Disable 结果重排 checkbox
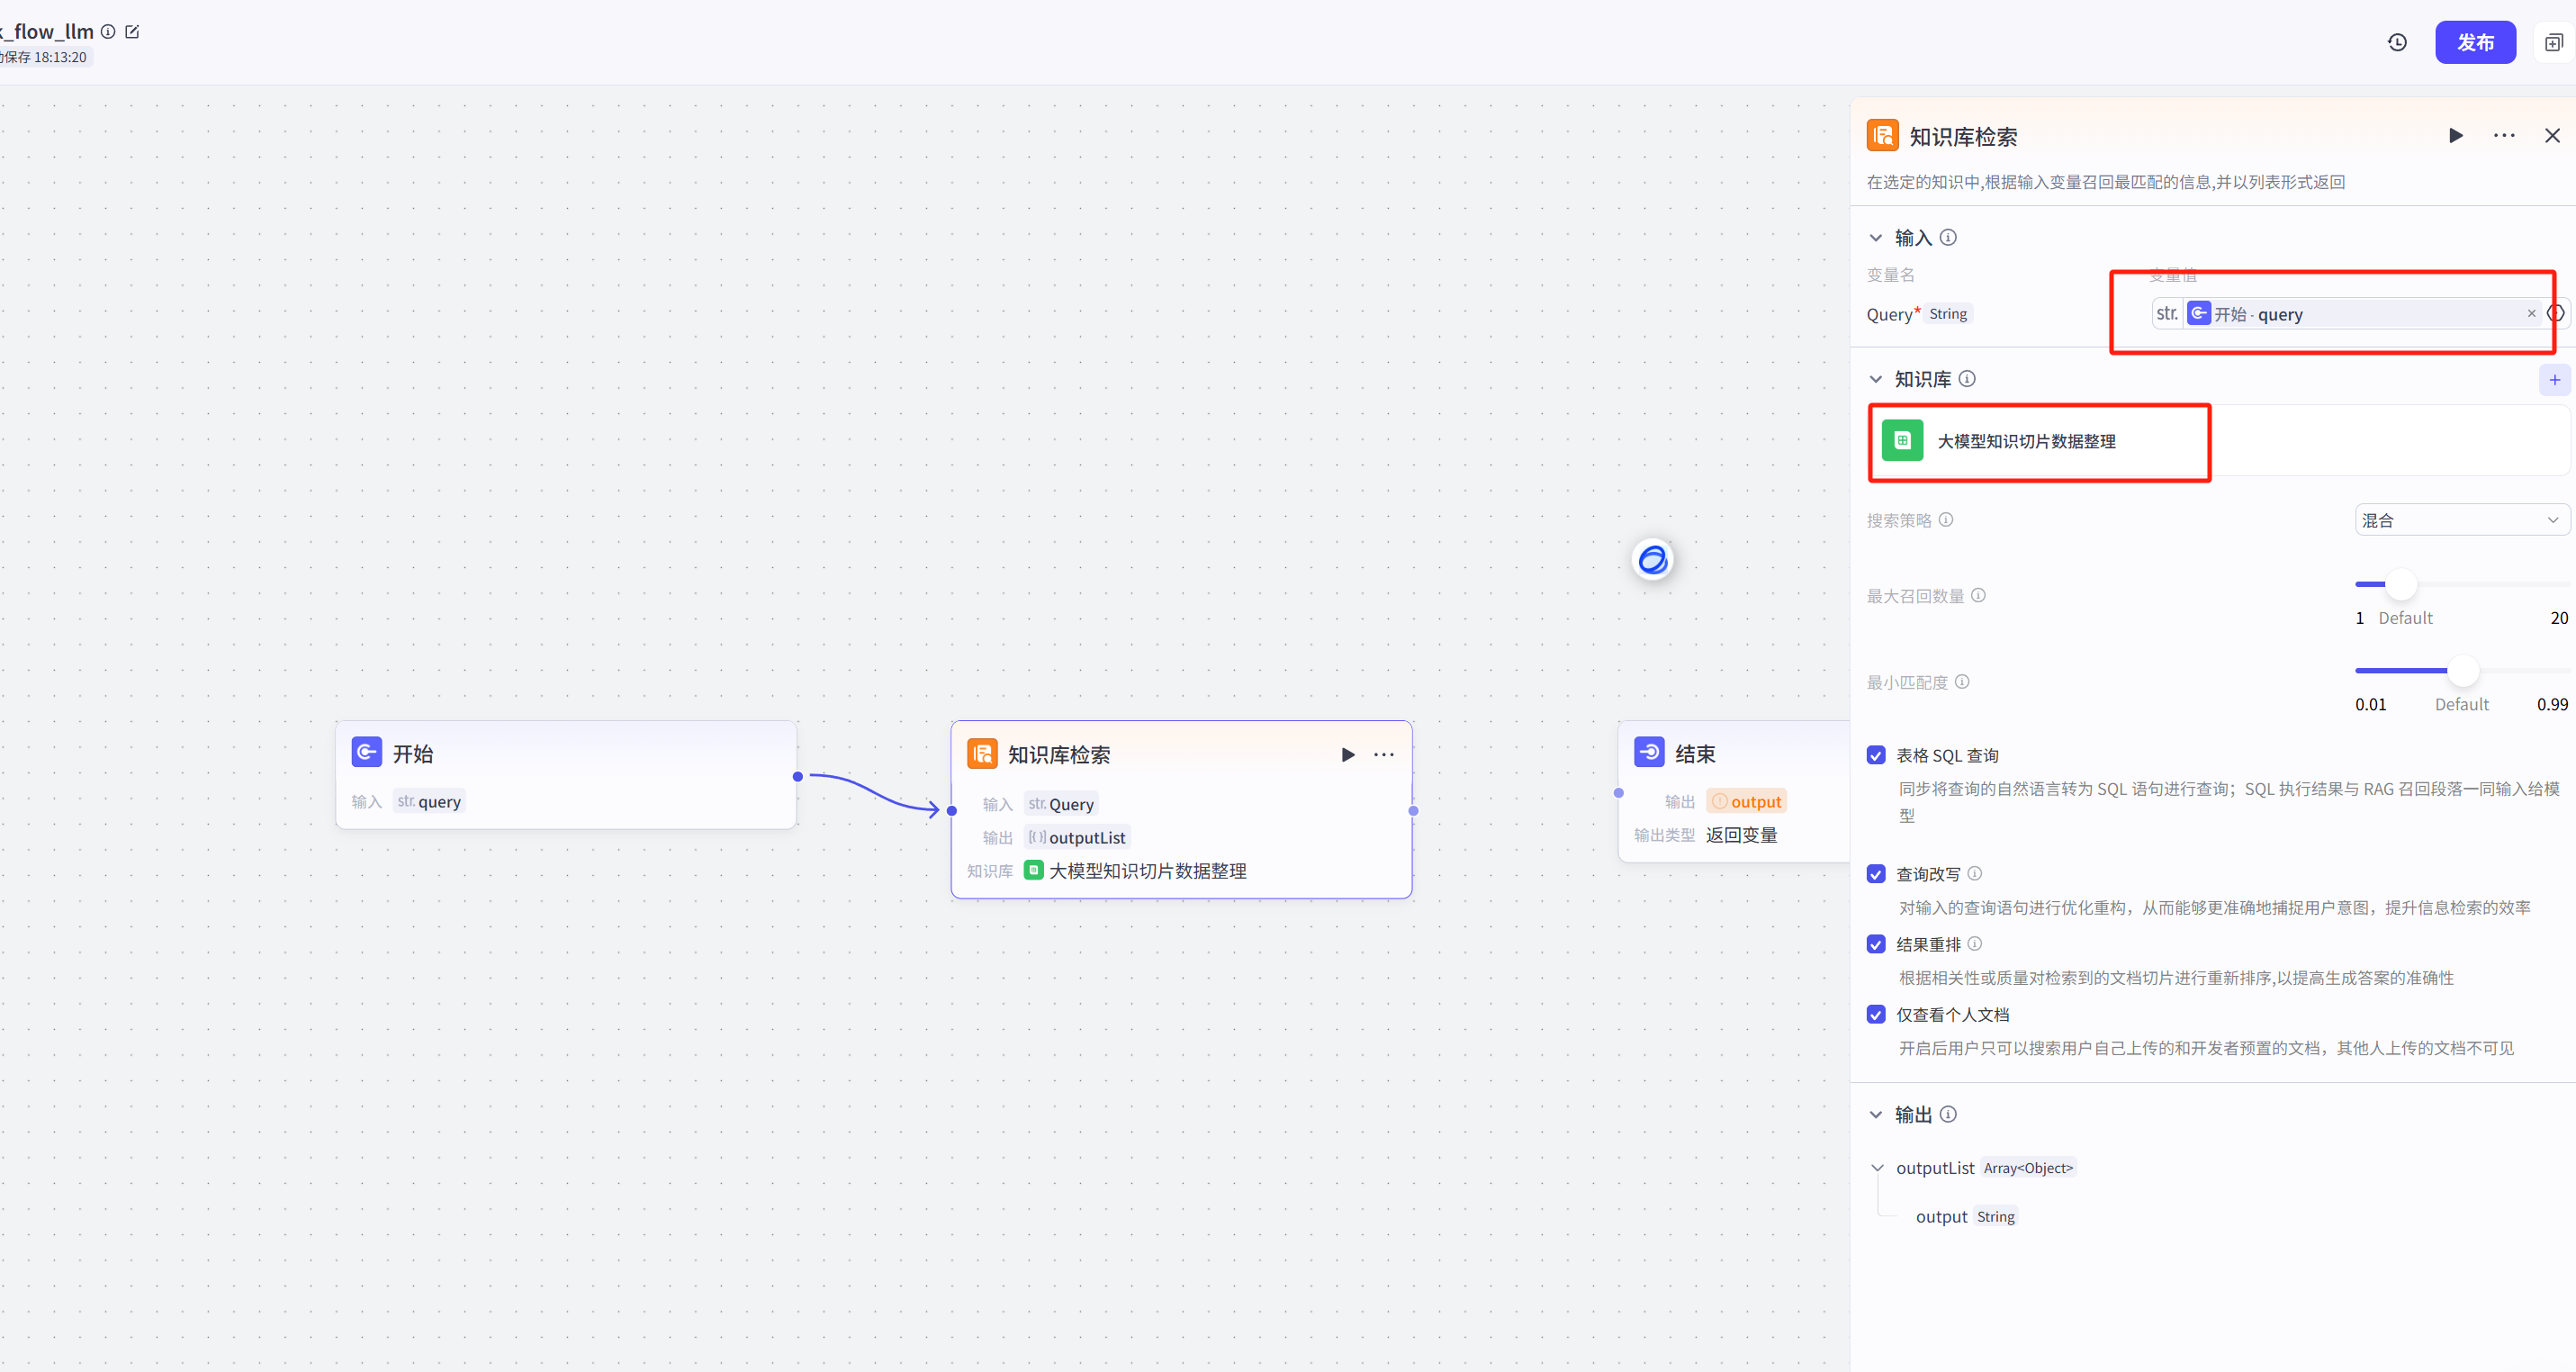The width and height of the screenshot is (2576, 1372). pos(1876,944)
